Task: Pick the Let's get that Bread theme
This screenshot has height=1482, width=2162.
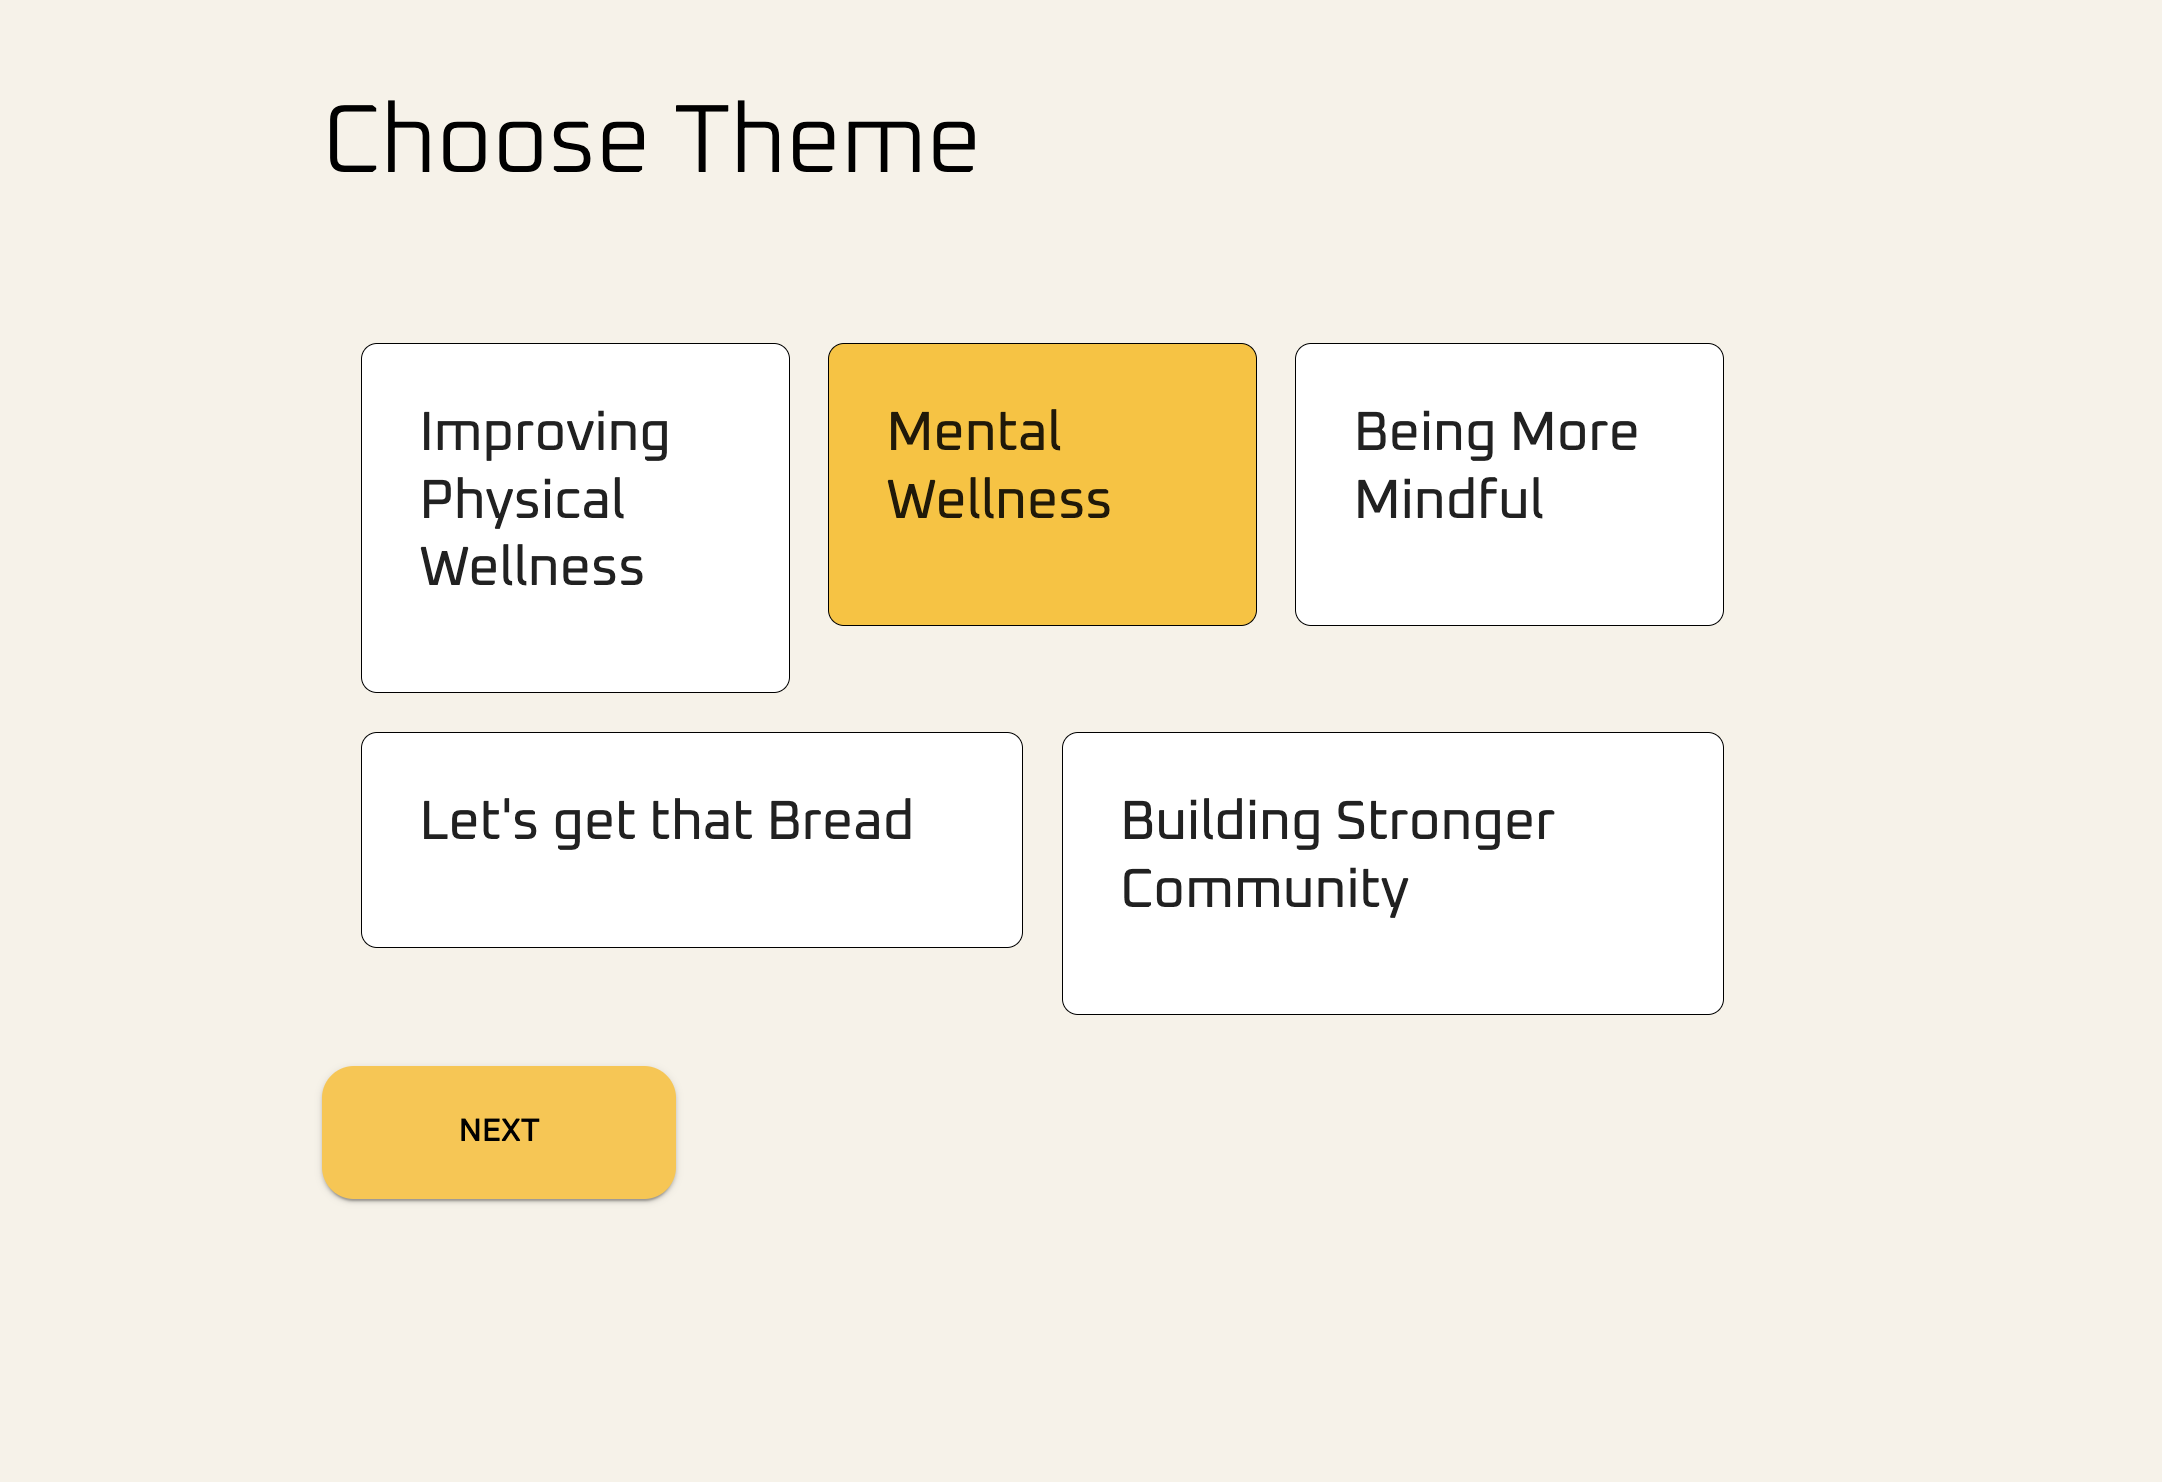Action: tap(692, 840)
